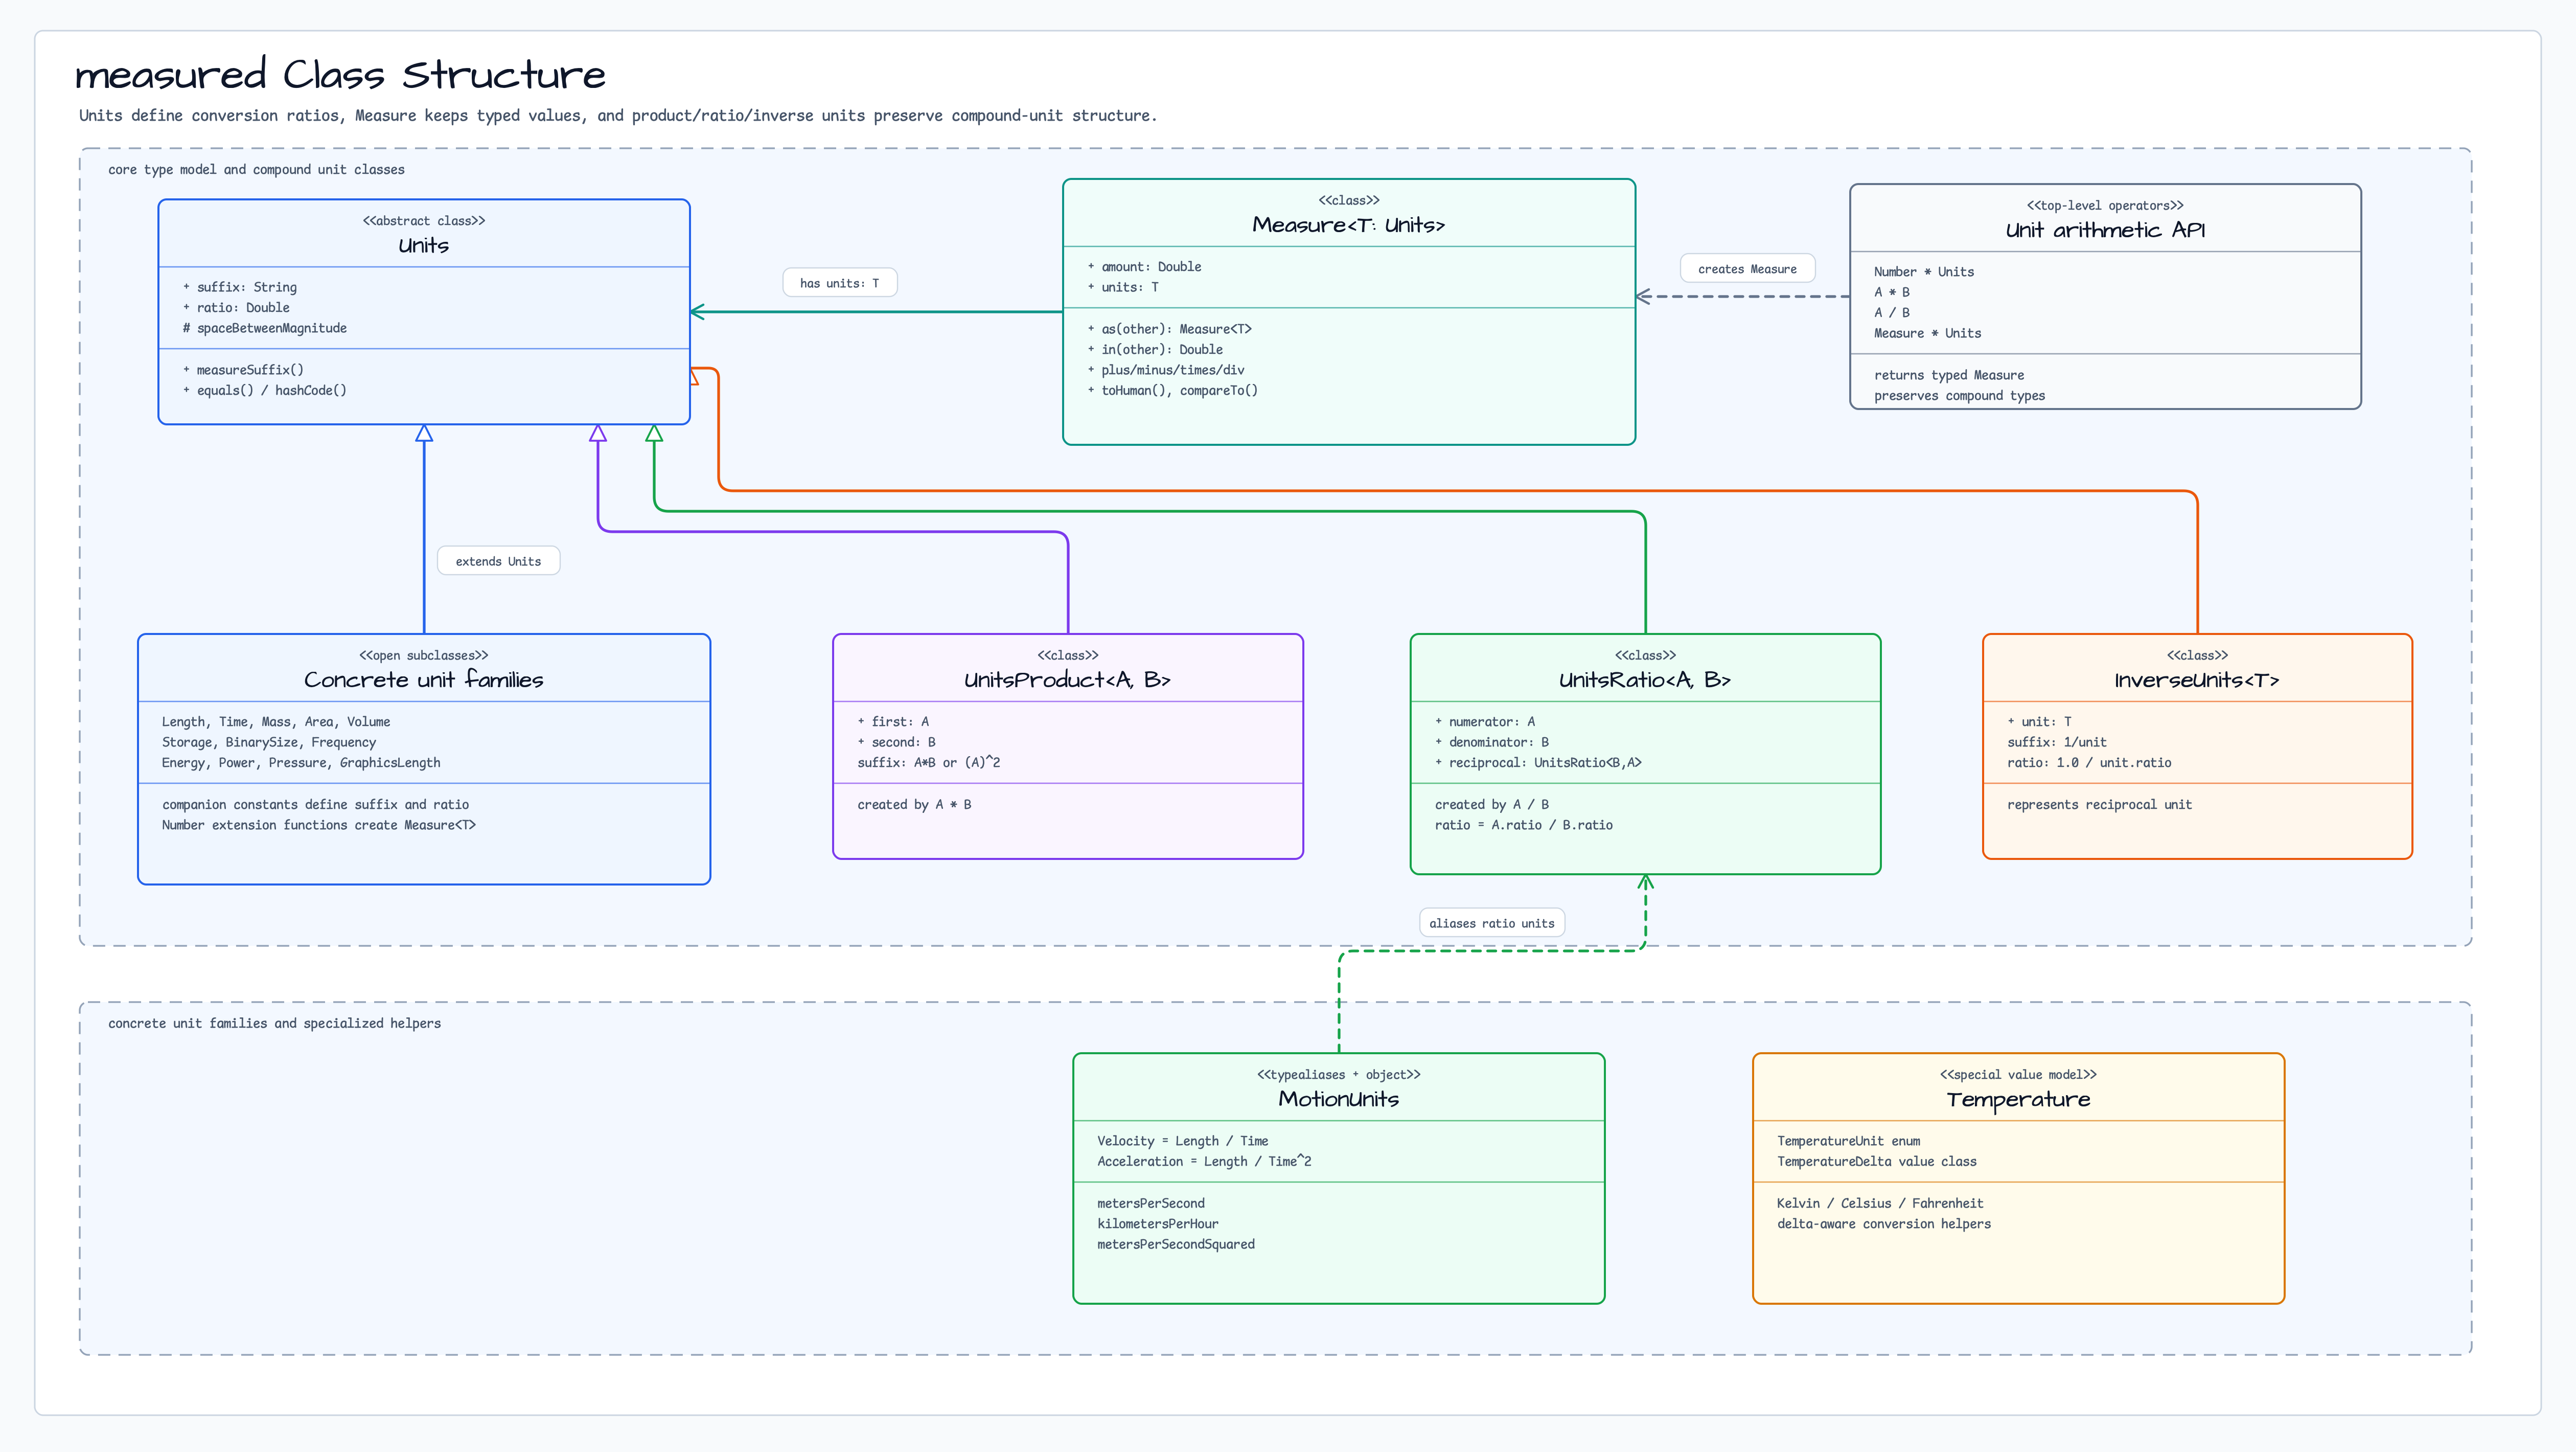The image size is (2576, 1452).
Task: Click the '<<top-level operators>>' stereotype
Action: click(2105, 206)
